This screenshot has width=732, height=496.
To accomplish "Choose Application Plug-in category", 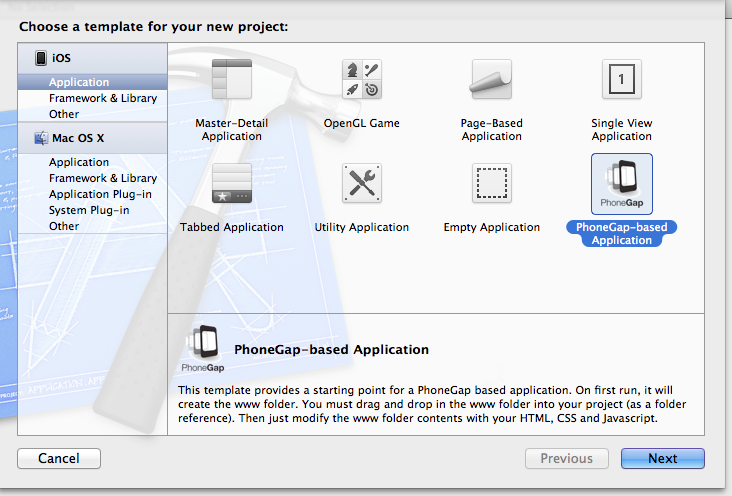I will point(92,194).
